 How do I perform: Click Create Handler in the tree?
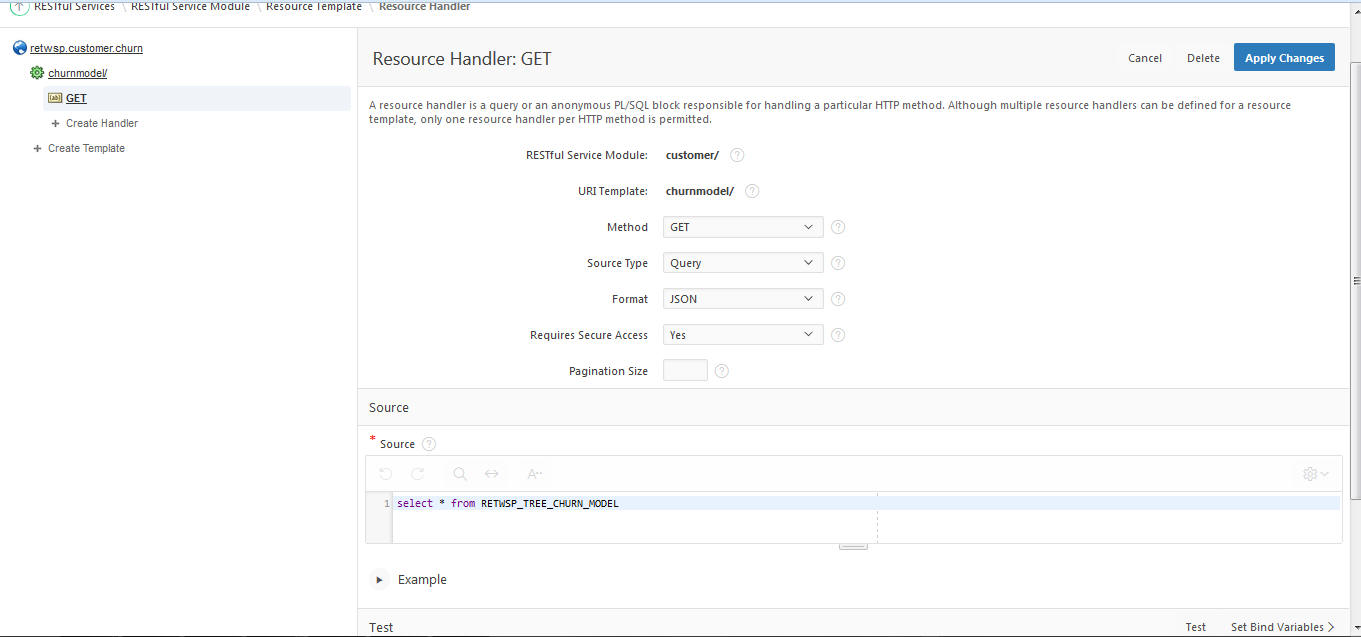[x=102, y=123]
